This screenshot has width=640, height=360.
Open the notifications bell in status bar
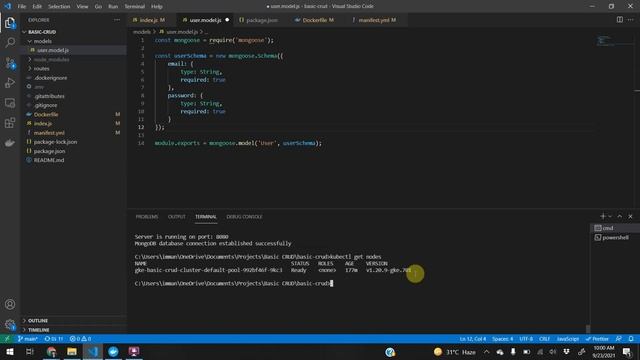tap(631, 339)
